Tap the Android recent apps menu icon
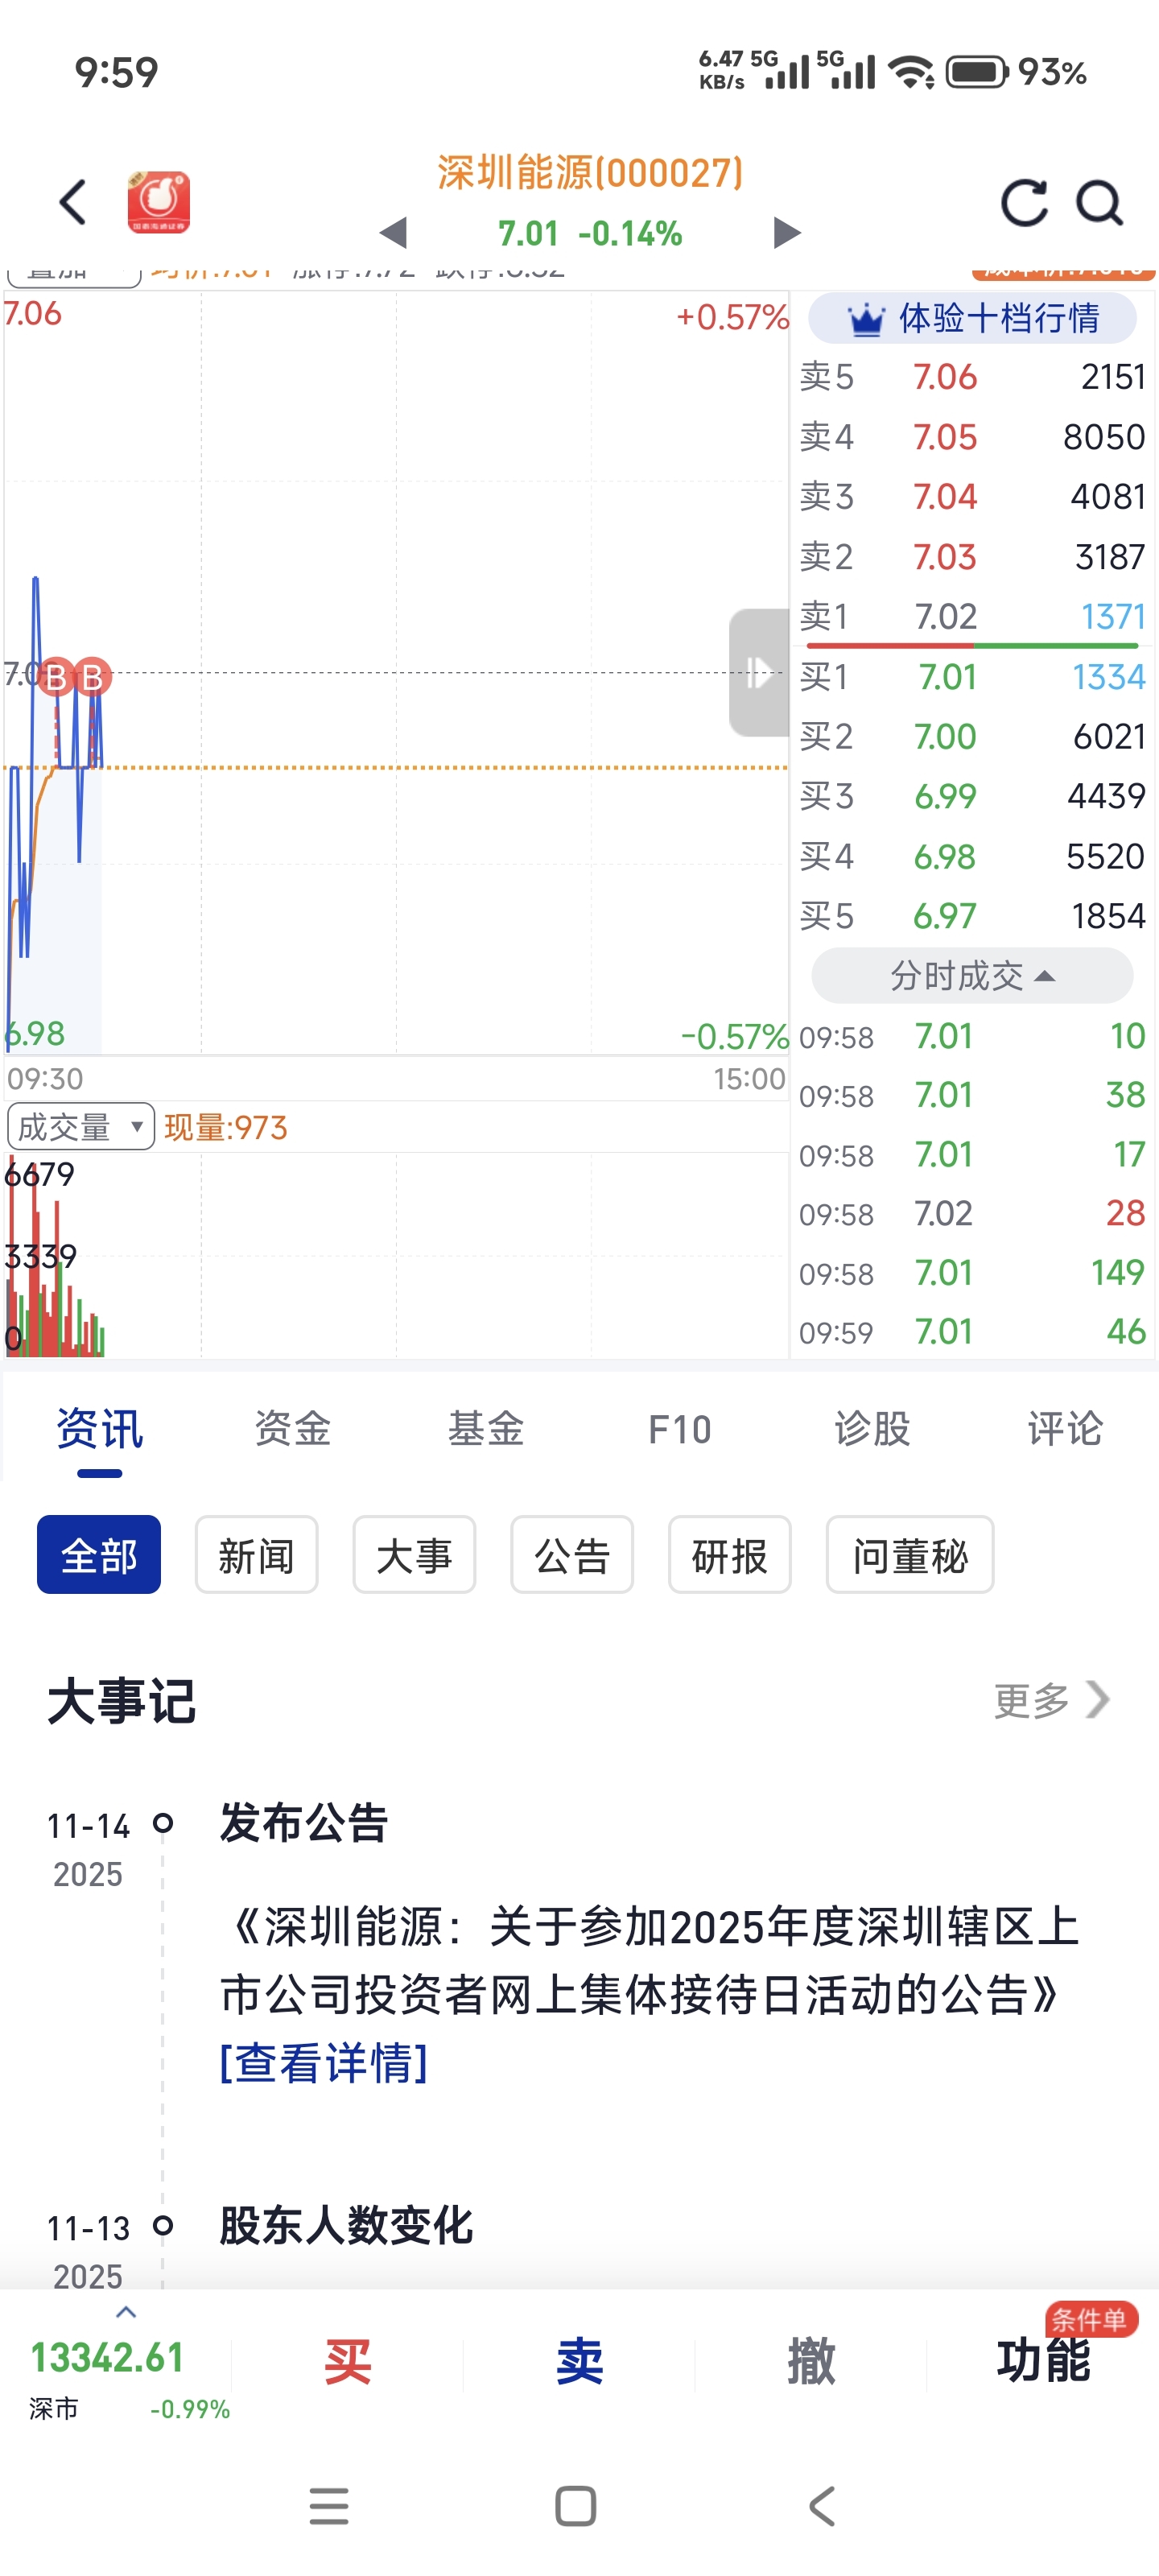 [x=329, y=2506]
